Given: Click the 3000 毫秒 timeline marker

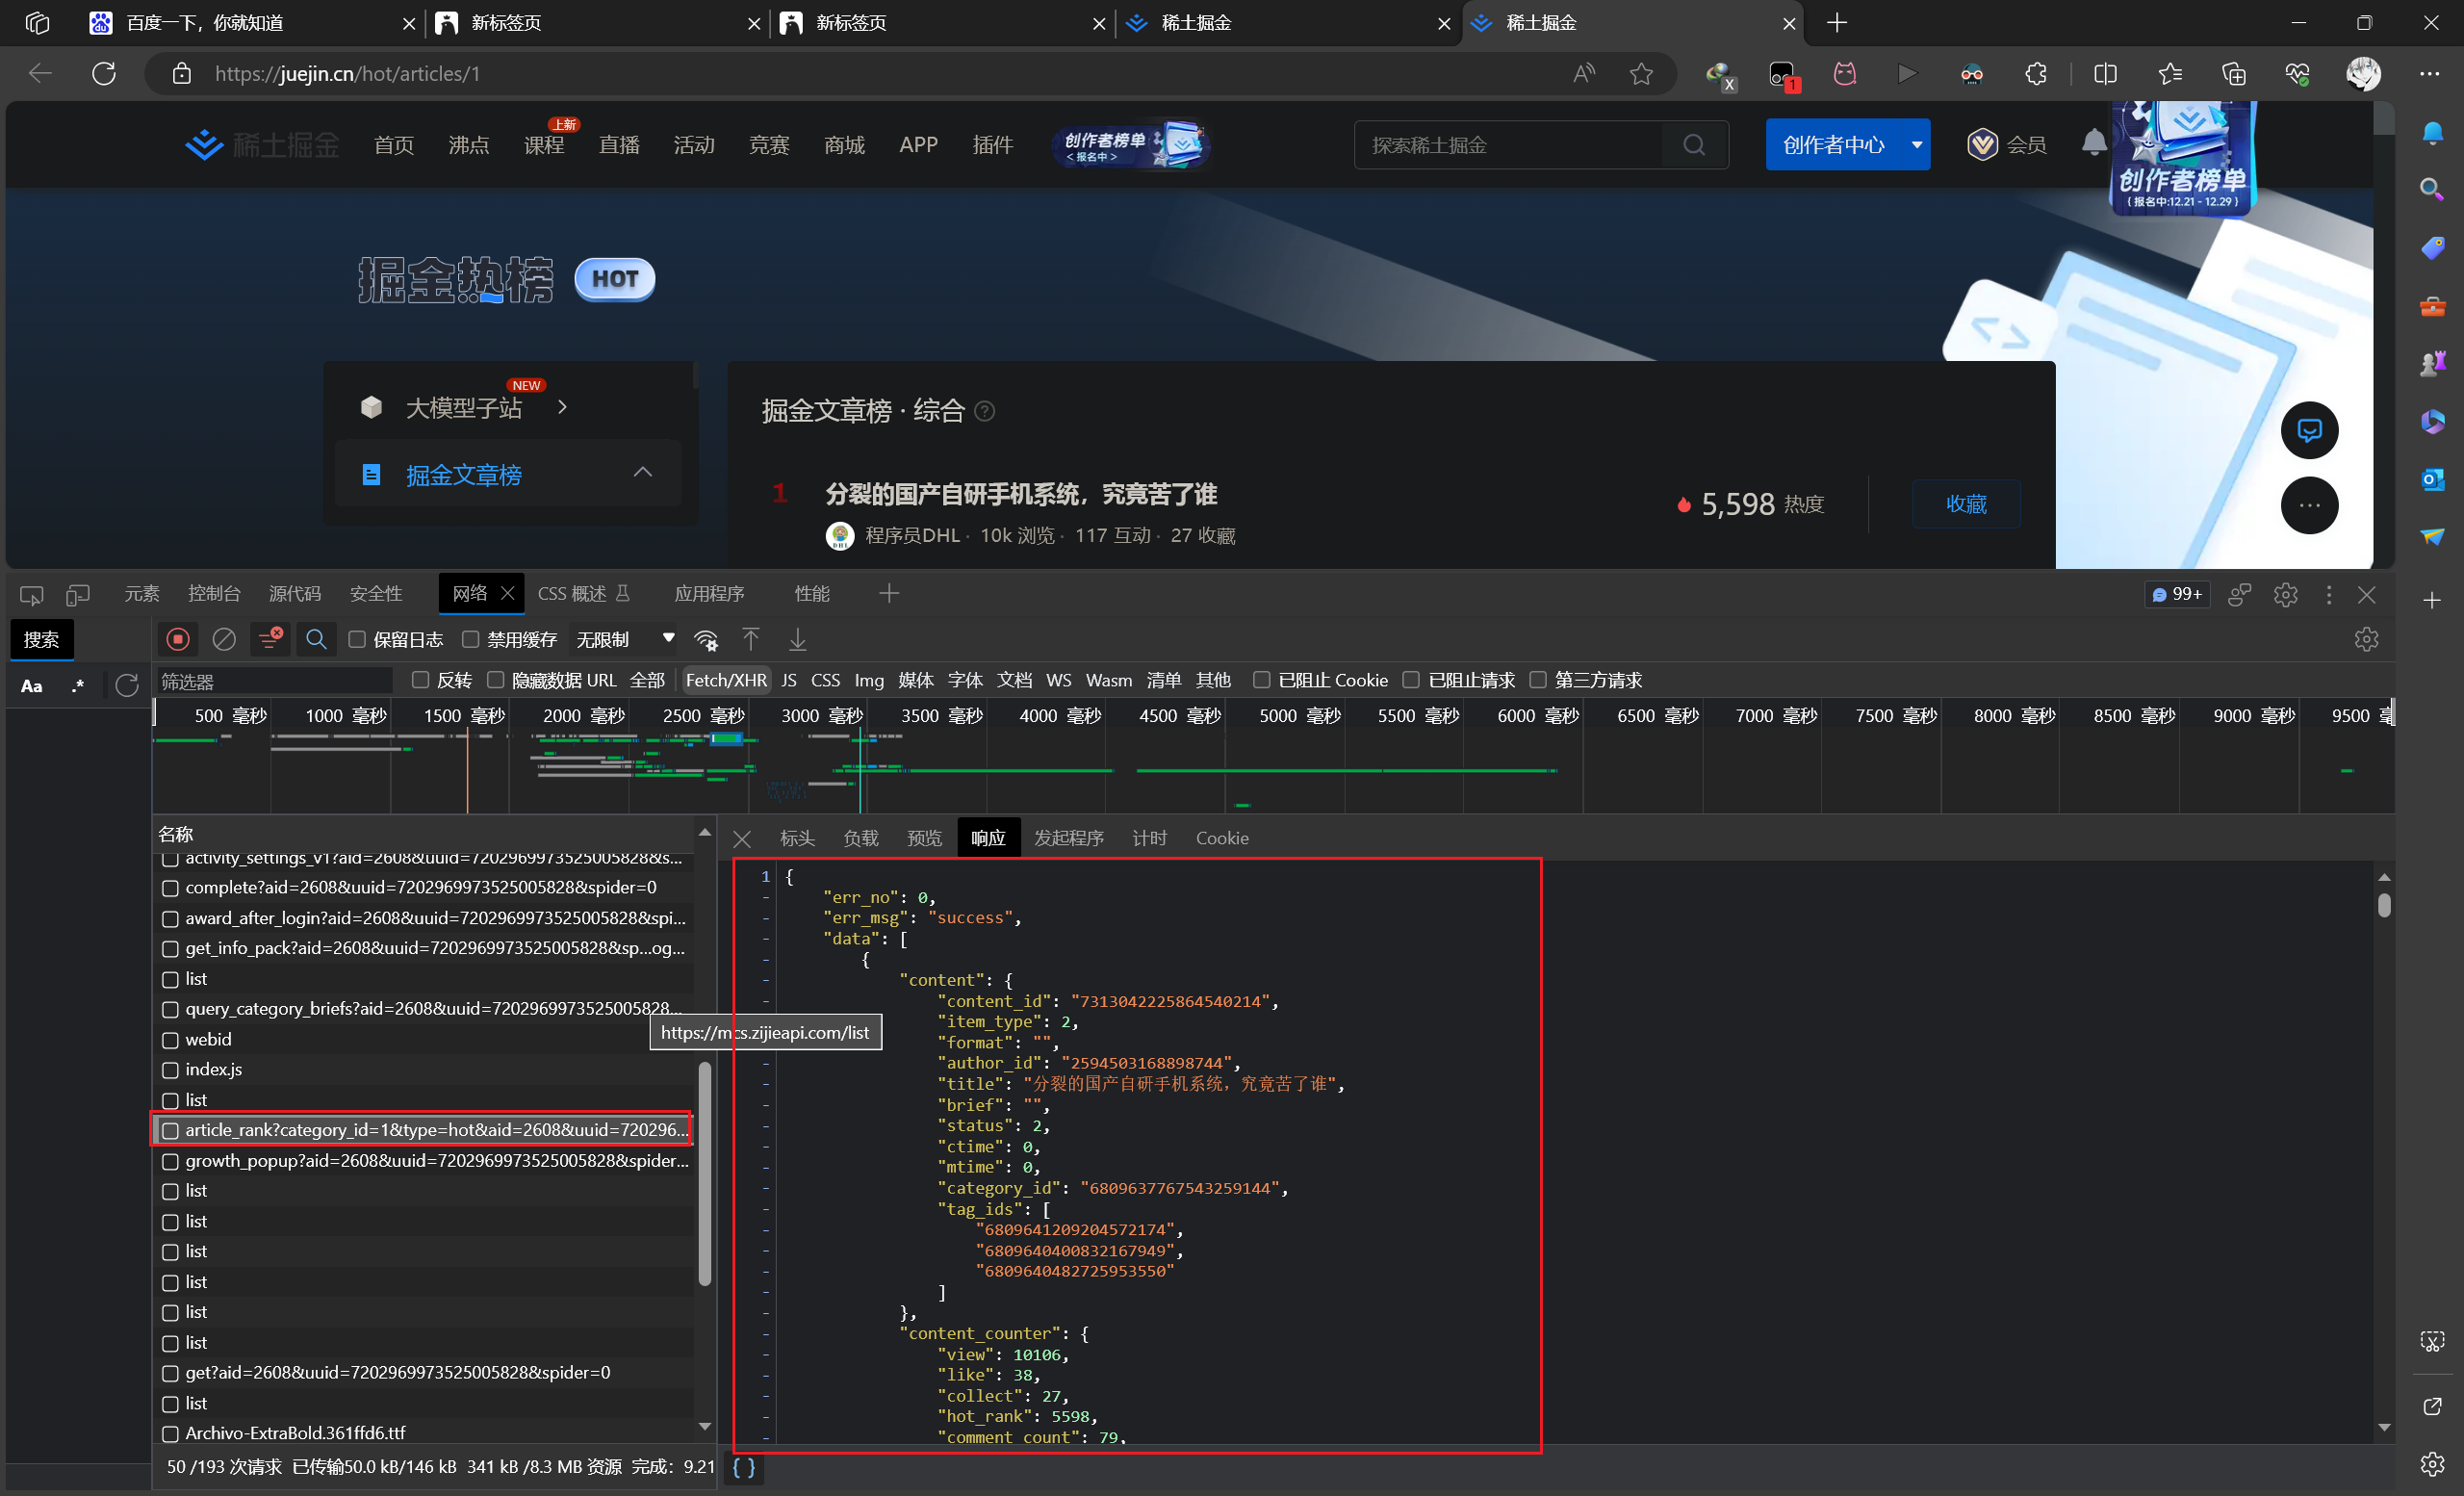Looking at the screenshot, I should pos(822,716).
